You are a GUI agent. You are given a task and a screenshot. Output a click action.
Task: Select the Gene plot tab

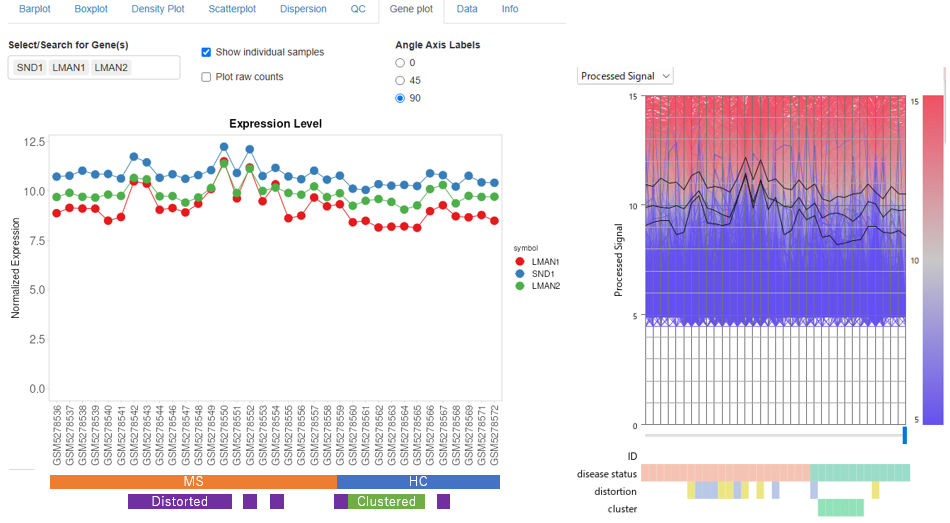click(411, 9)
